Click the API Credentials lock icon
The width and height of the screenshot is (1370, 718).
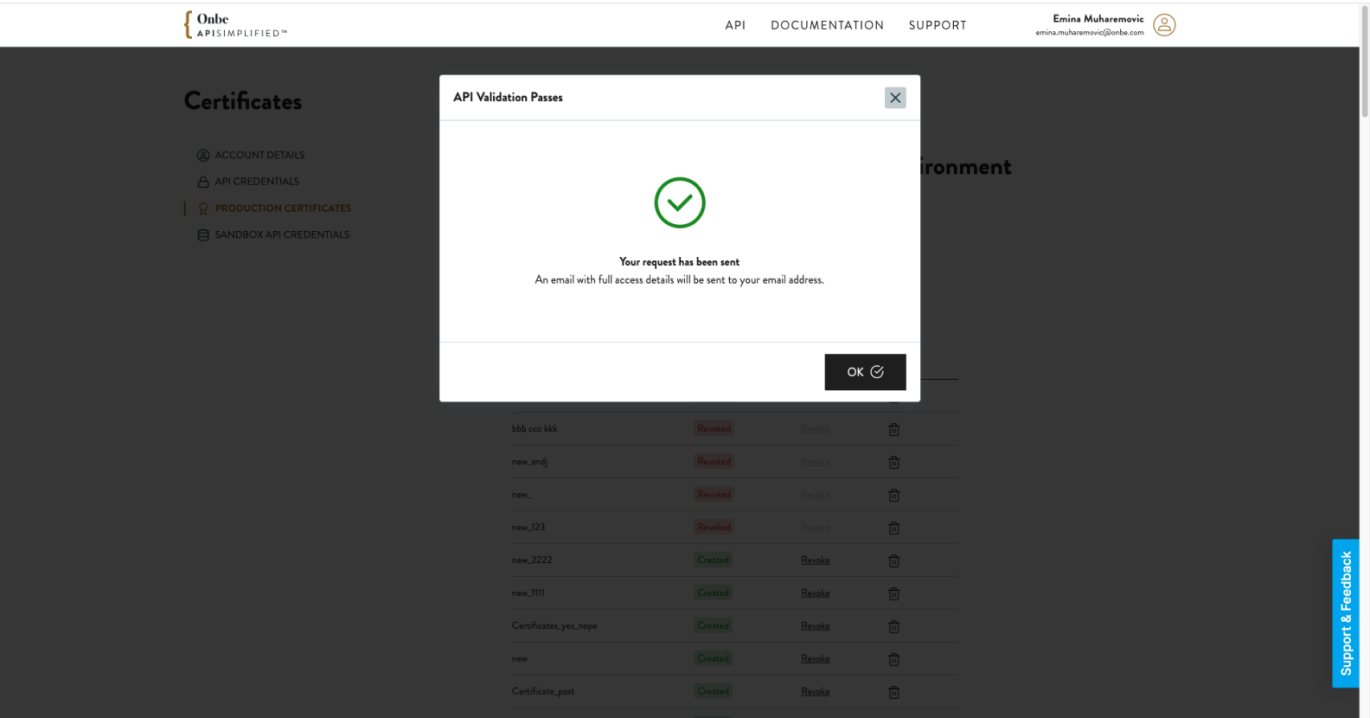pyautogui.click(x=203, y=182)
